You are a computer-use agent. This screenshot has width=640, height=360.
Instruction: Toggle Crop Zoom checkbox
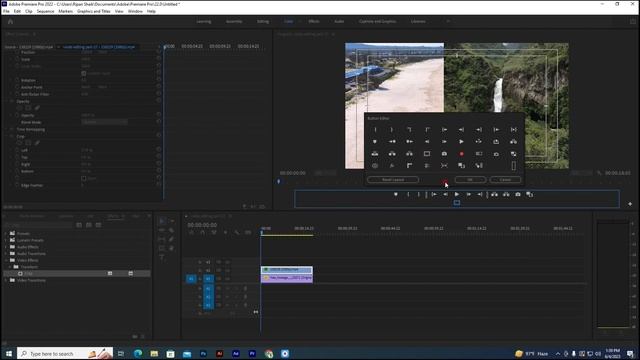(x=84, y=178)
